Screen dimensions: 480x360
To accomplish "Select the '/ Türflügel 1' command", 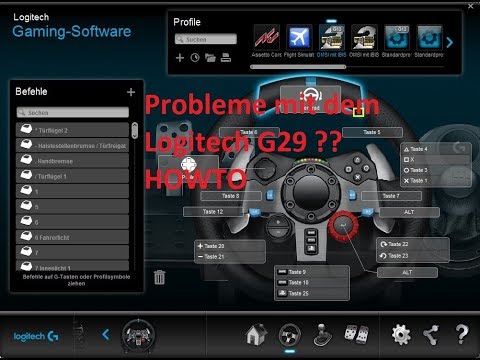I will (72, 176).
